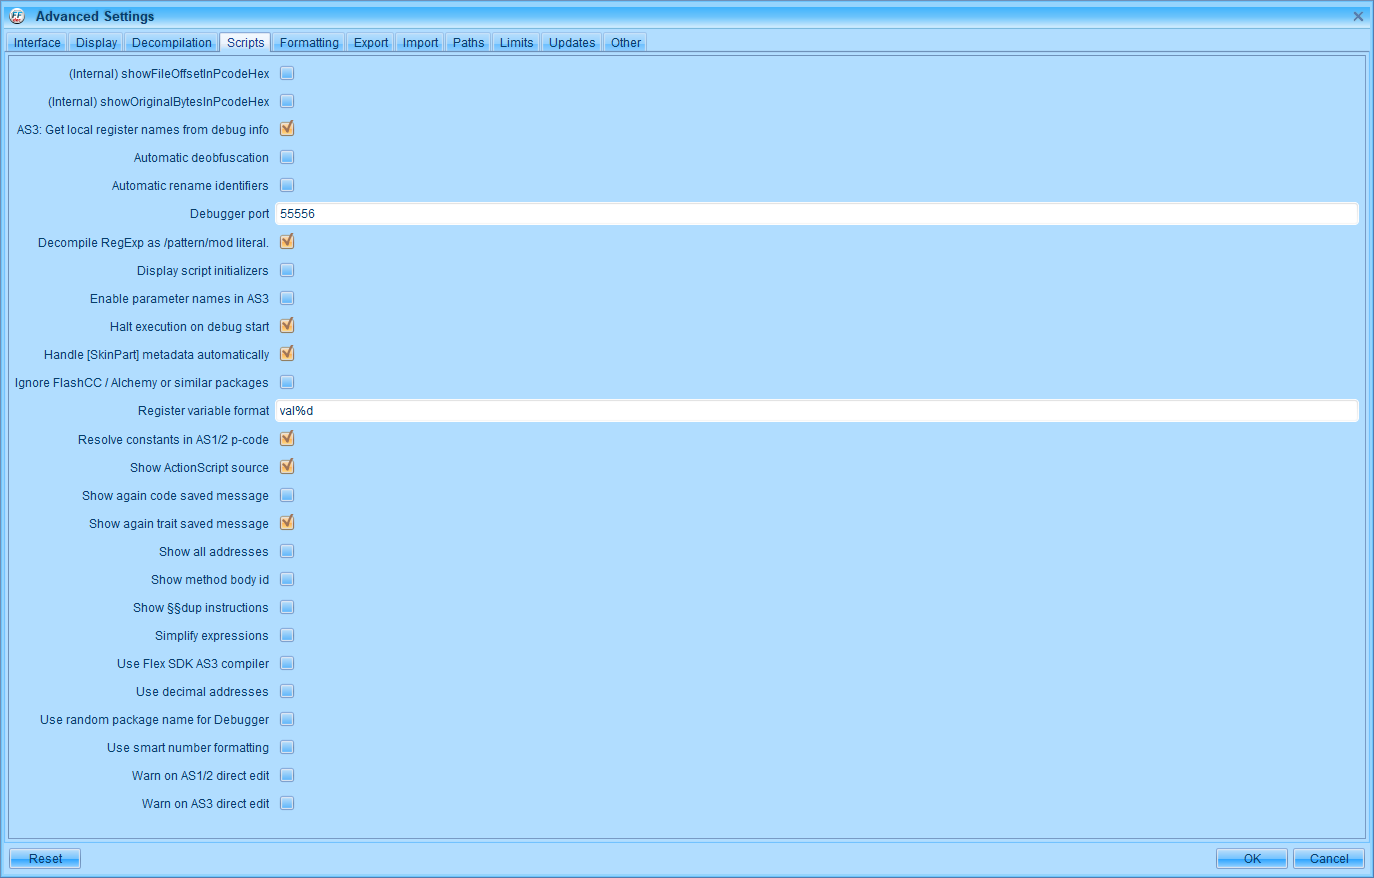Enable Use Flex SDK AS3 compiler
The height and width of the screenshot is (878, 1374).
pos(287,662)
